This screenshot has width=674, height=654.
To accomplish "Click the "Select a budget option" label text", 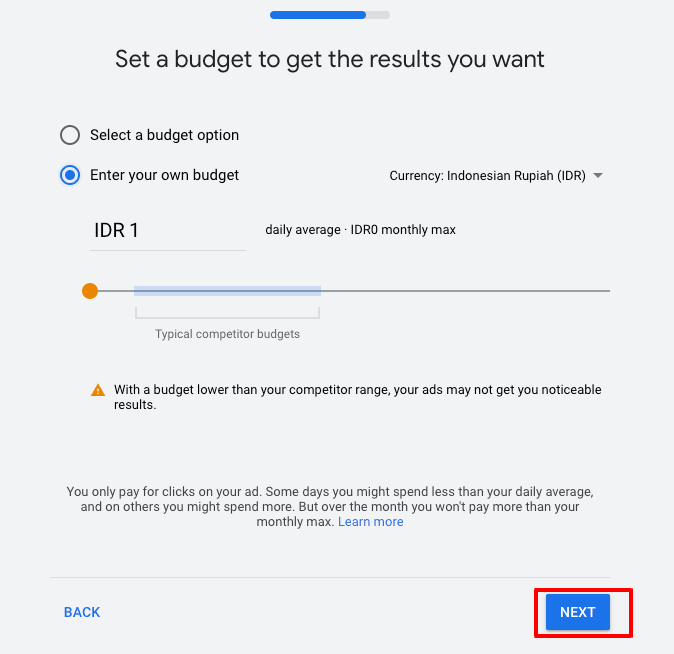I will (164, 135).
